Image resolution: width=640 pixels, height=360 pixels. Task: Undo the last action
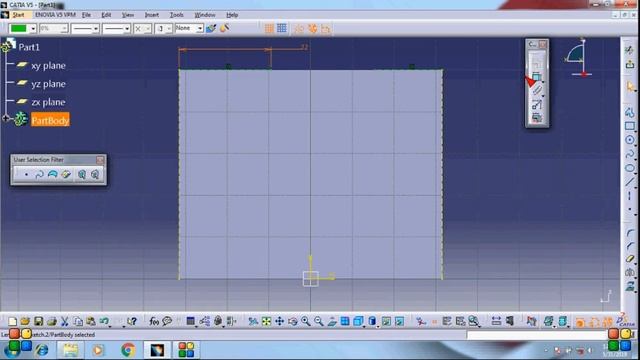point(104,322)
